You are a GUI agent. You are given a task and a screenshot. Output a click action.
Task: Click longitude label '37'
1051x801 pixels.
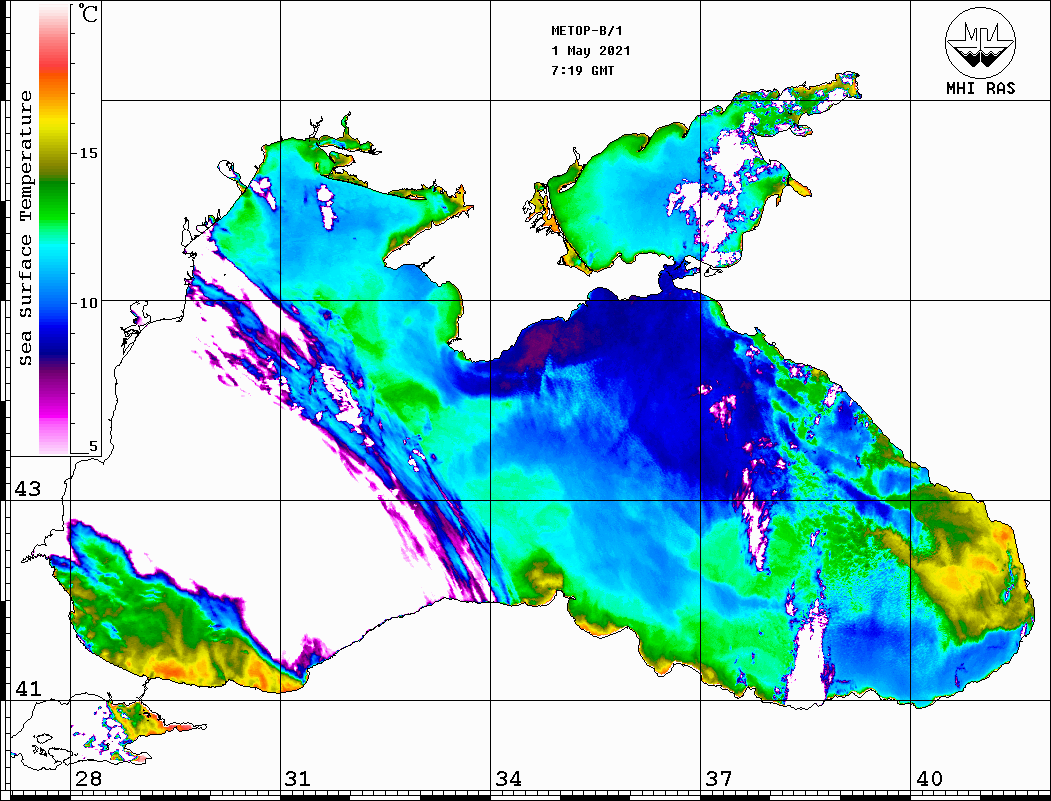click(x=719, y=778)
